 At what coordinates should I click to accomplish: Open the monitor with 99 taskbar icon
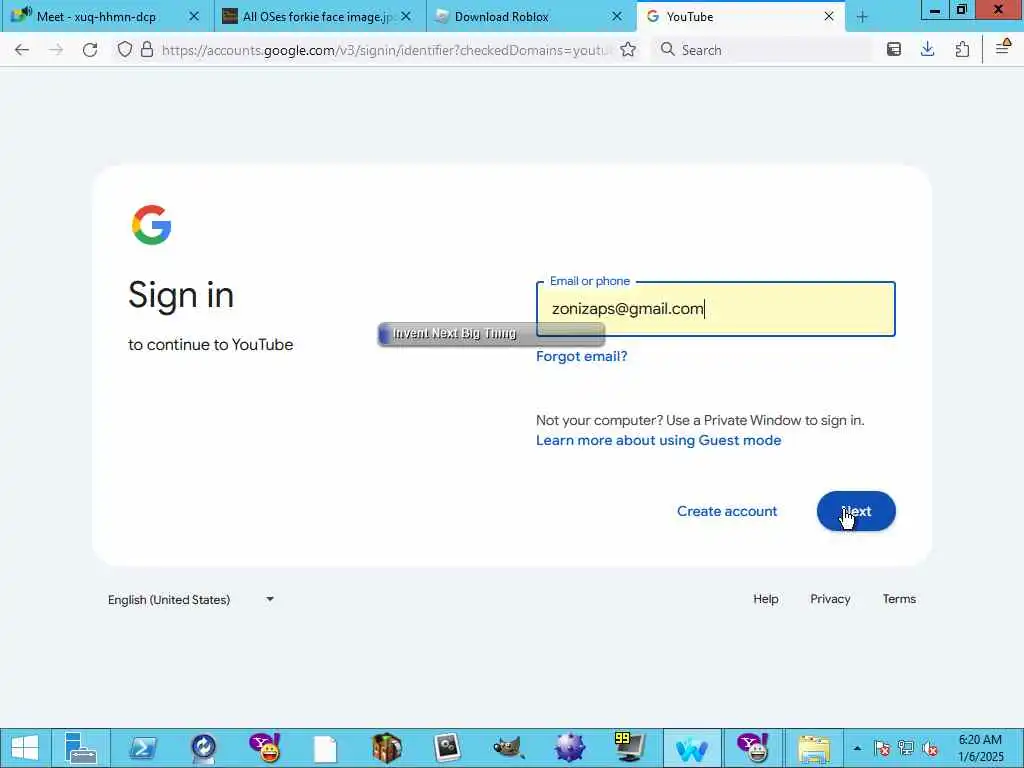click(630, 748)
